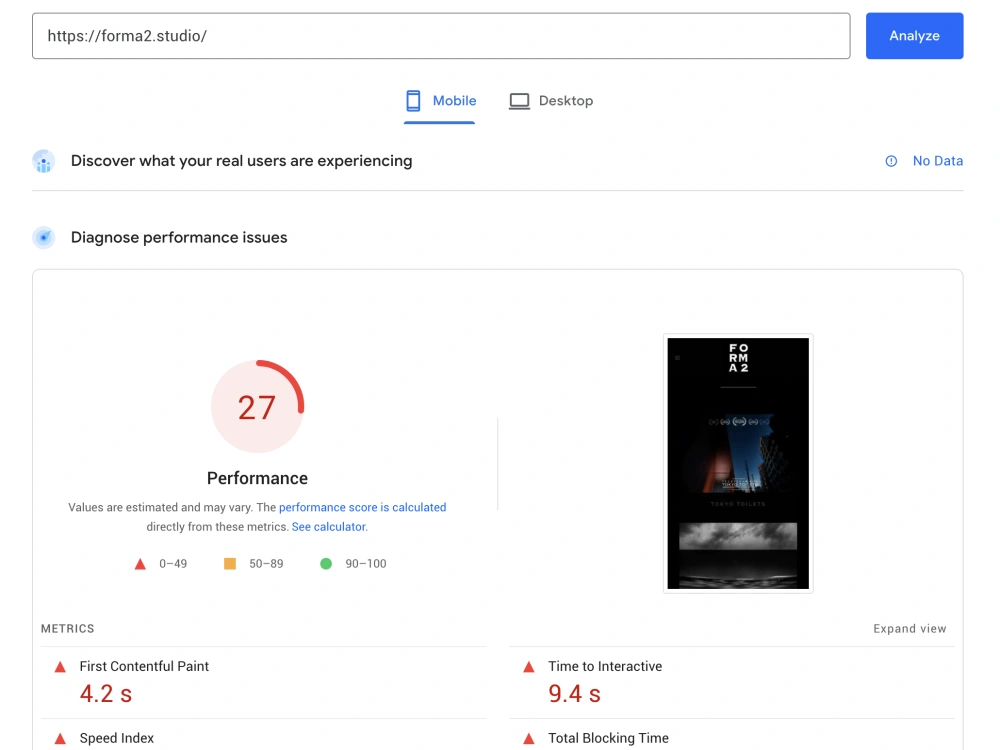Image resolution: width=1000 pixels, height=750 pixels.
Task: Open the See calculator link
Action: coord(329,527)
